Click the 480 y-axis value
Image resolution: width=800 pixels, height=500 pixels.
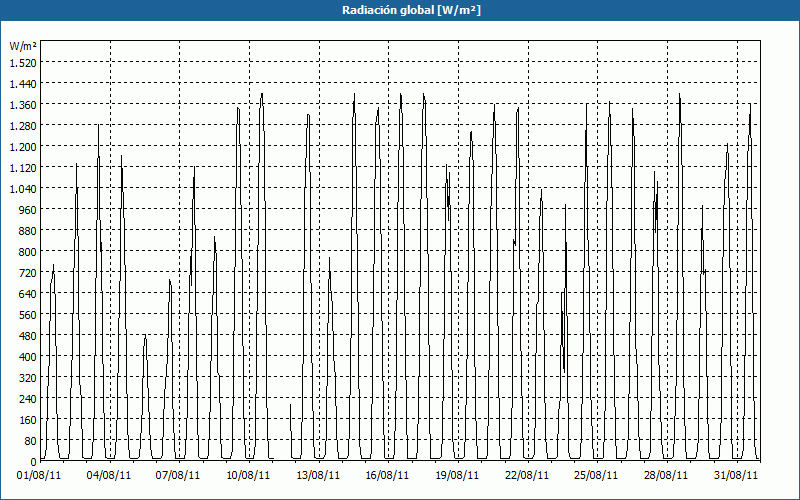(28, 336)
